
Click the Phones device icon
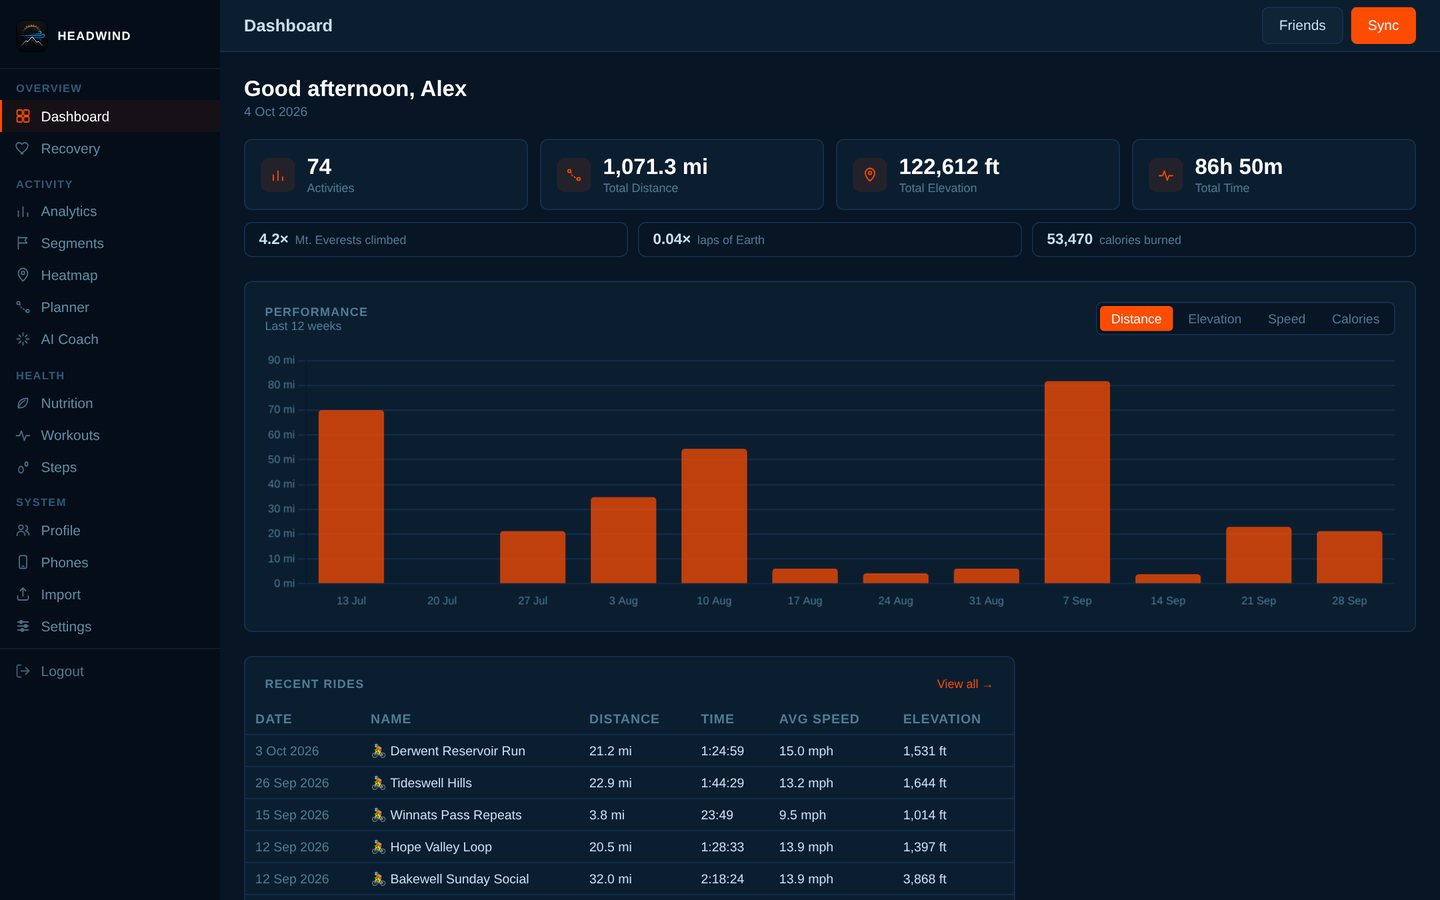click(23, 562)
